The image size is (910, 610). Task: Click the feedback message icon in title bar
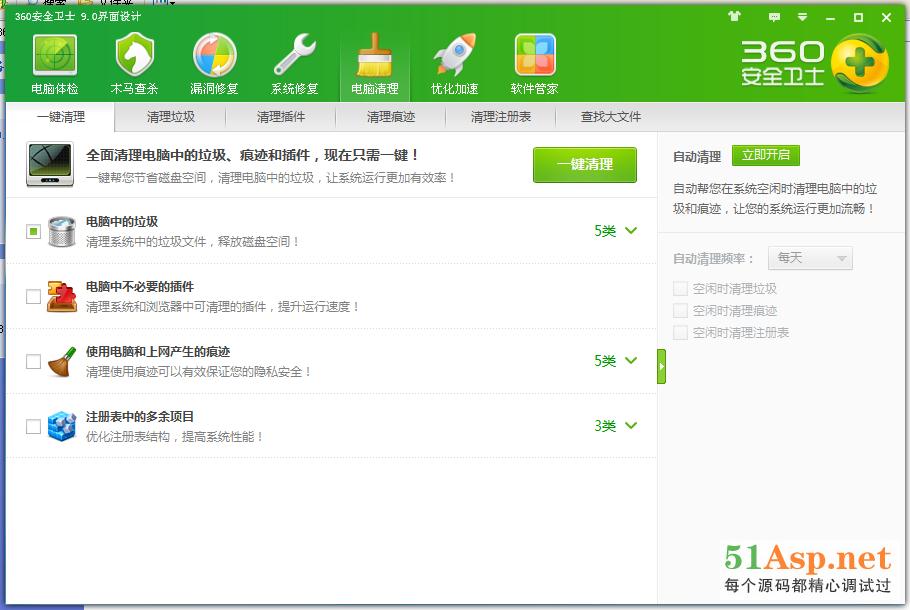point(774,17)
